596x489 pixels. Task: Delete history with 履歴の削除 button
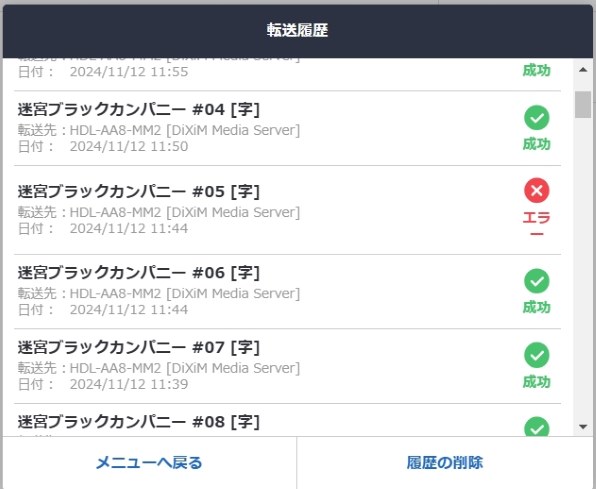tap(445, 463)
